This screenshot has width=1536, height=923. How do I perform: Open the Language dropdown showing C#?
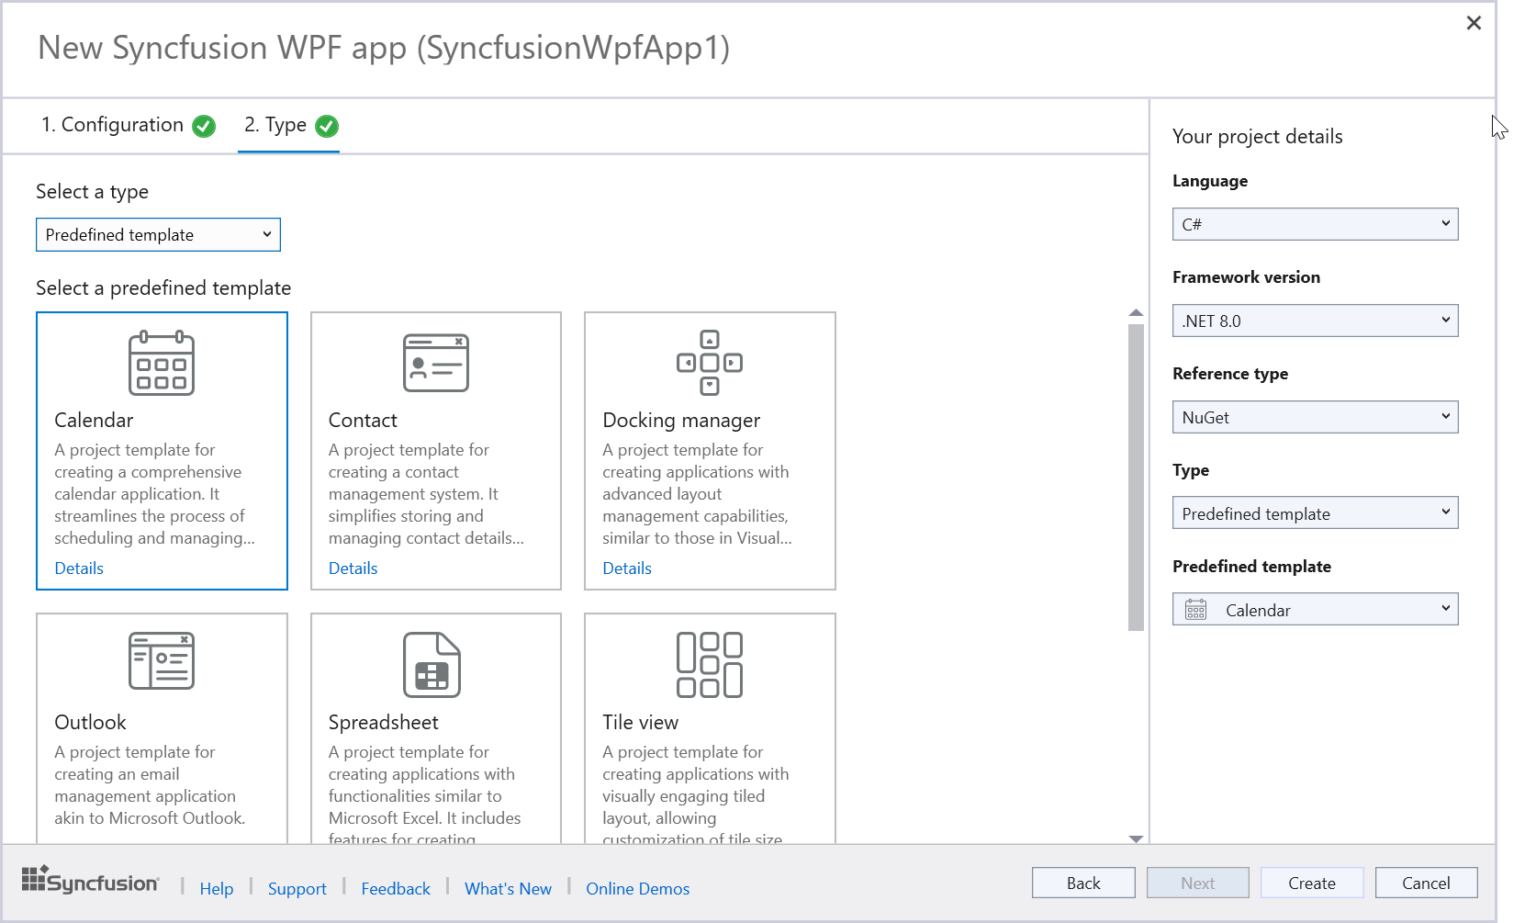[1314, 223]
